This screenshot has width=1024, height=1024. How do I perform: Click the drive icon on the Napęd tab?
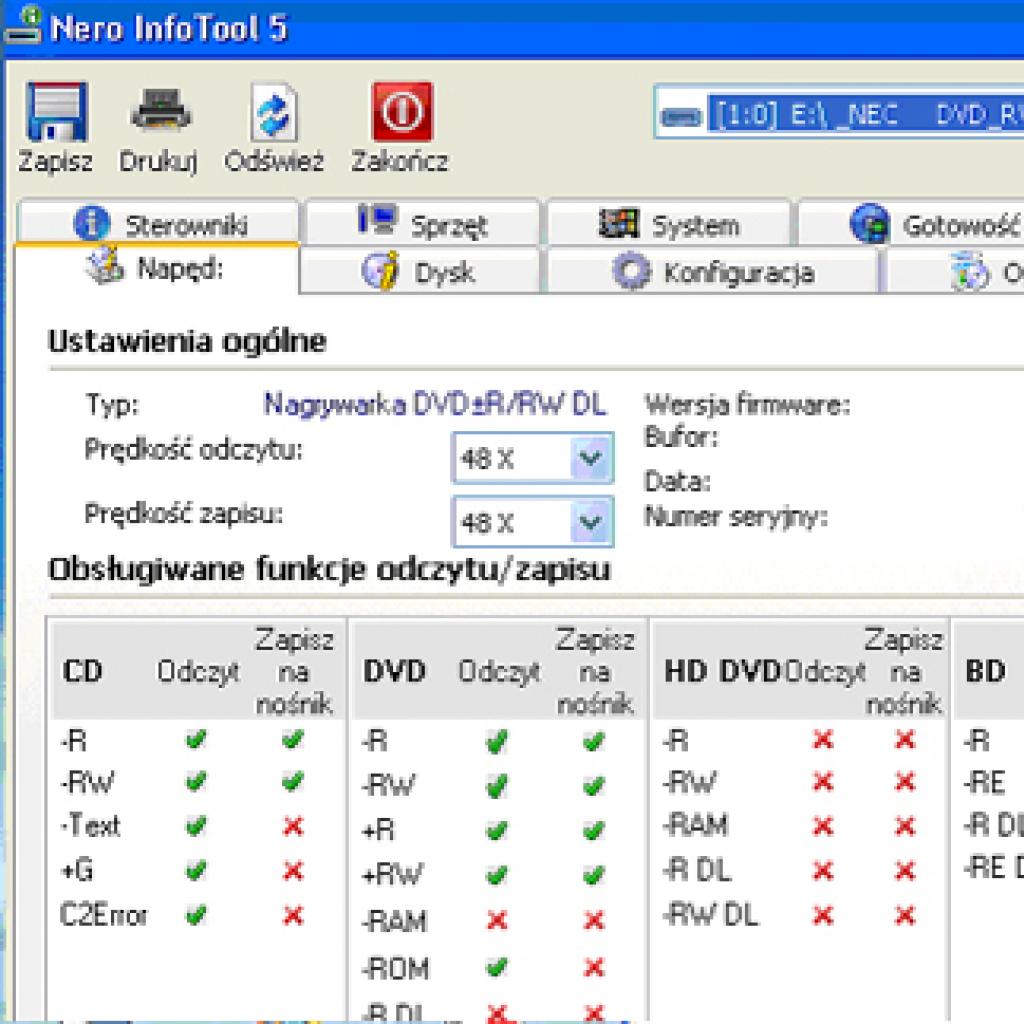104,266
